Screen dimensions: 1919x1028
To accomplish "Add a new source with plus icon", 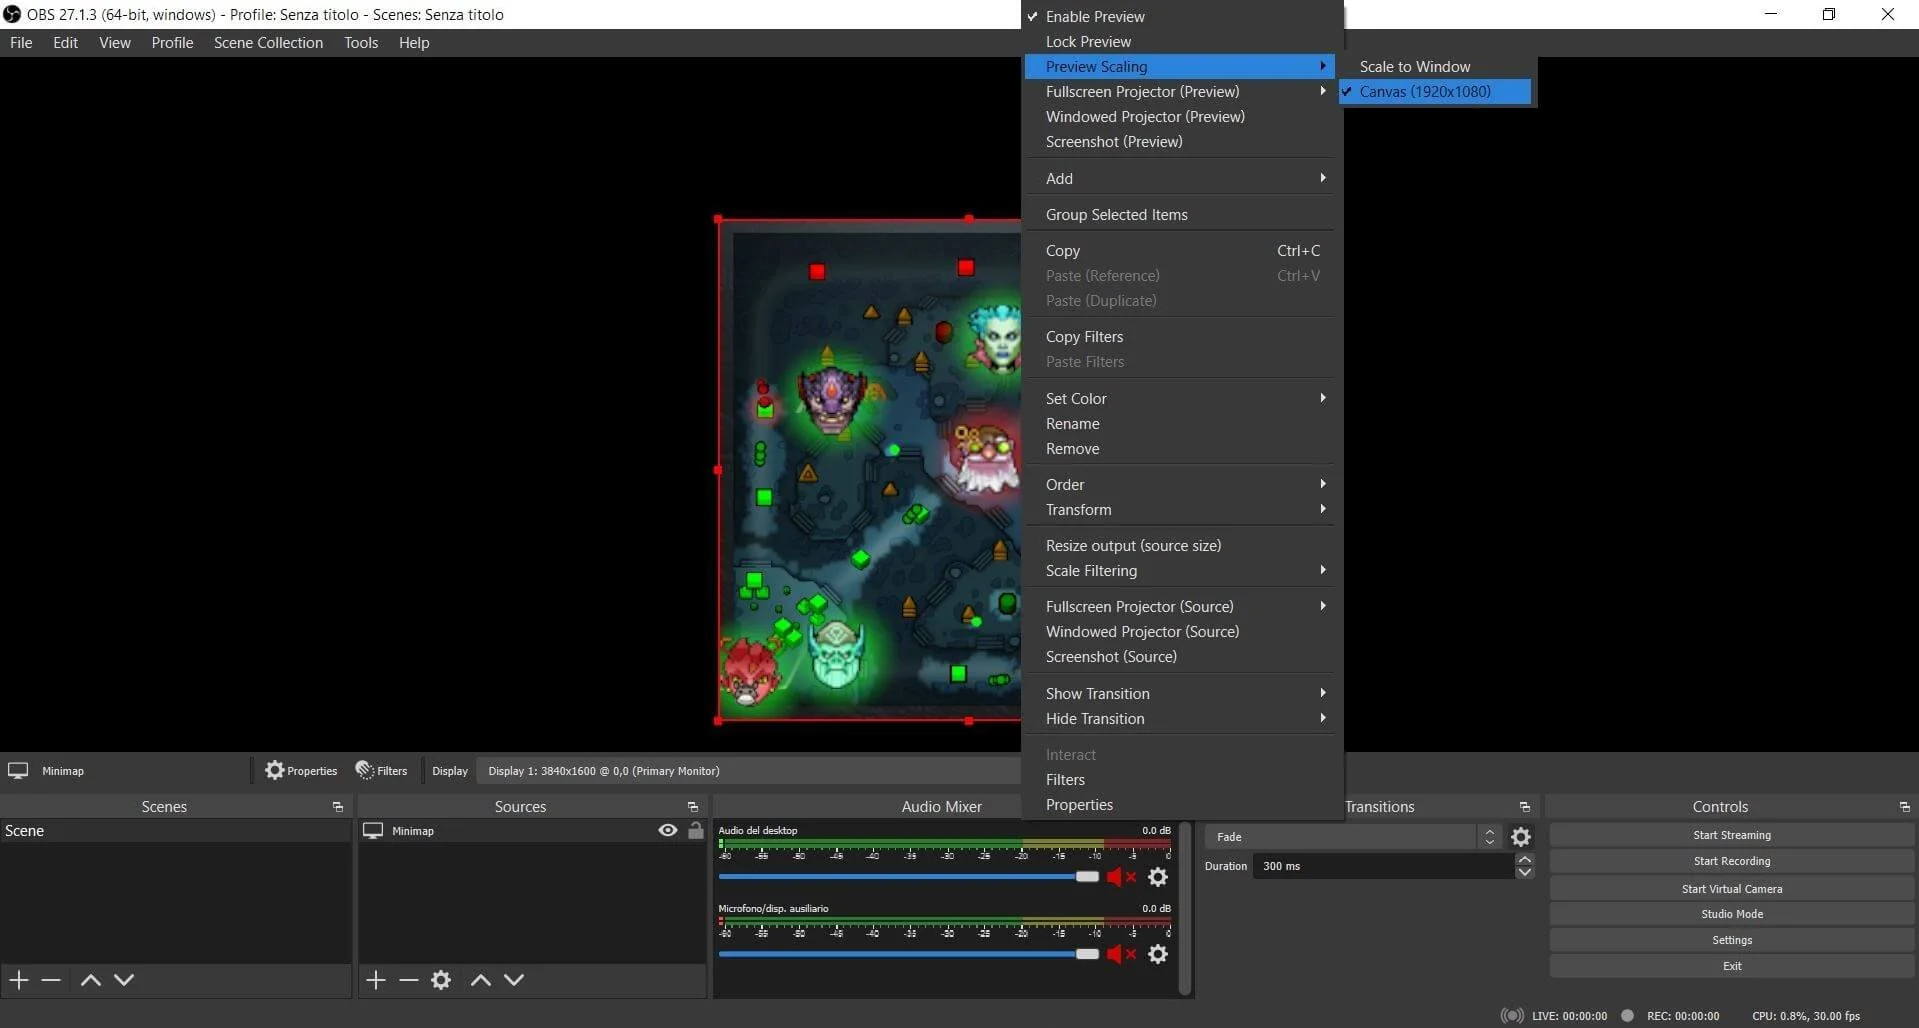I will [376, 980].
